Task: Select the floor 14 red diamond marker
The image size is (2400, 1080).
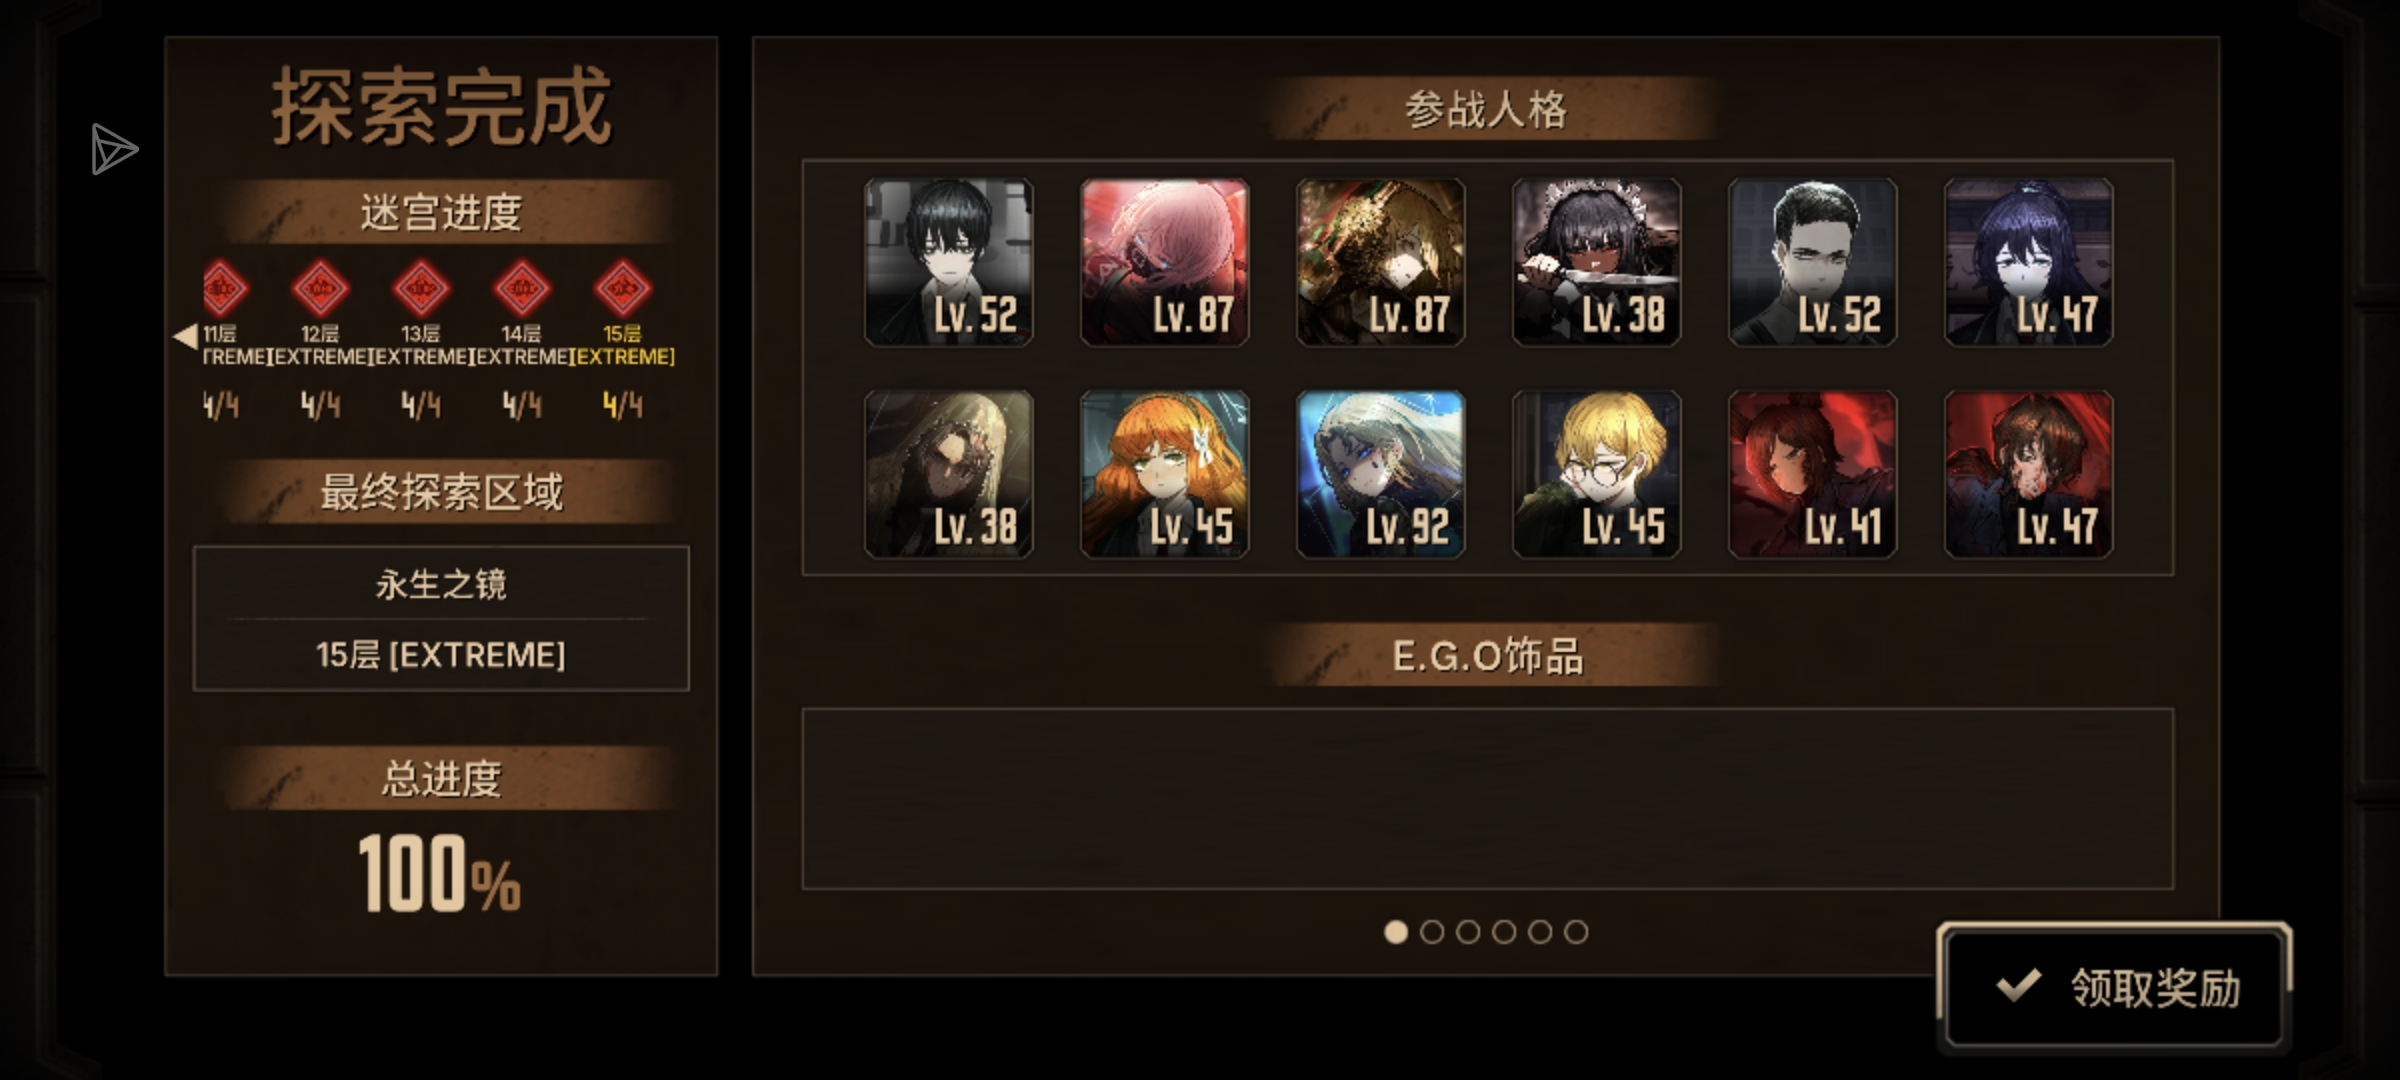Action: [x=522, y=290]
